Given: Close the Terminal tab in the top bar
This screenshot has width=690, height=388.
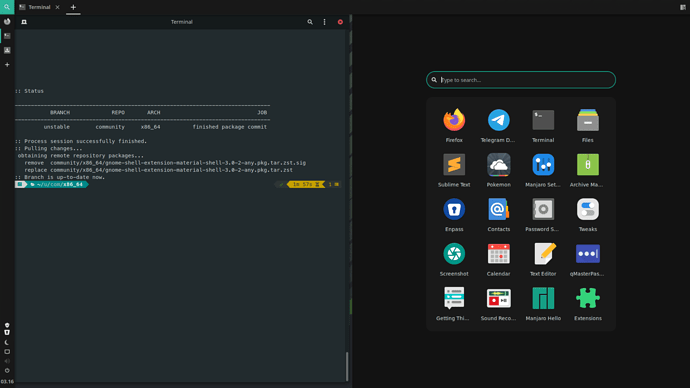Looking at the screenshot, I should tap(57, 7).
